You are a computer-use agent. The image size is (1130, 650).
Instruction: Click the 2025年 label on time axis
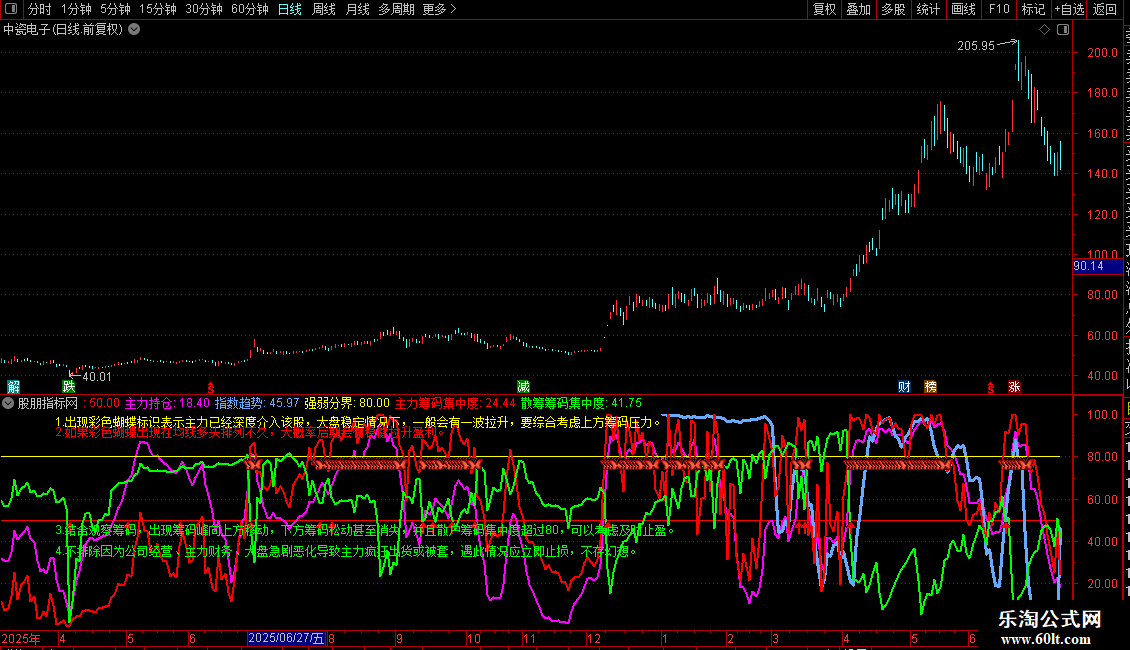[x=21, y=638]
